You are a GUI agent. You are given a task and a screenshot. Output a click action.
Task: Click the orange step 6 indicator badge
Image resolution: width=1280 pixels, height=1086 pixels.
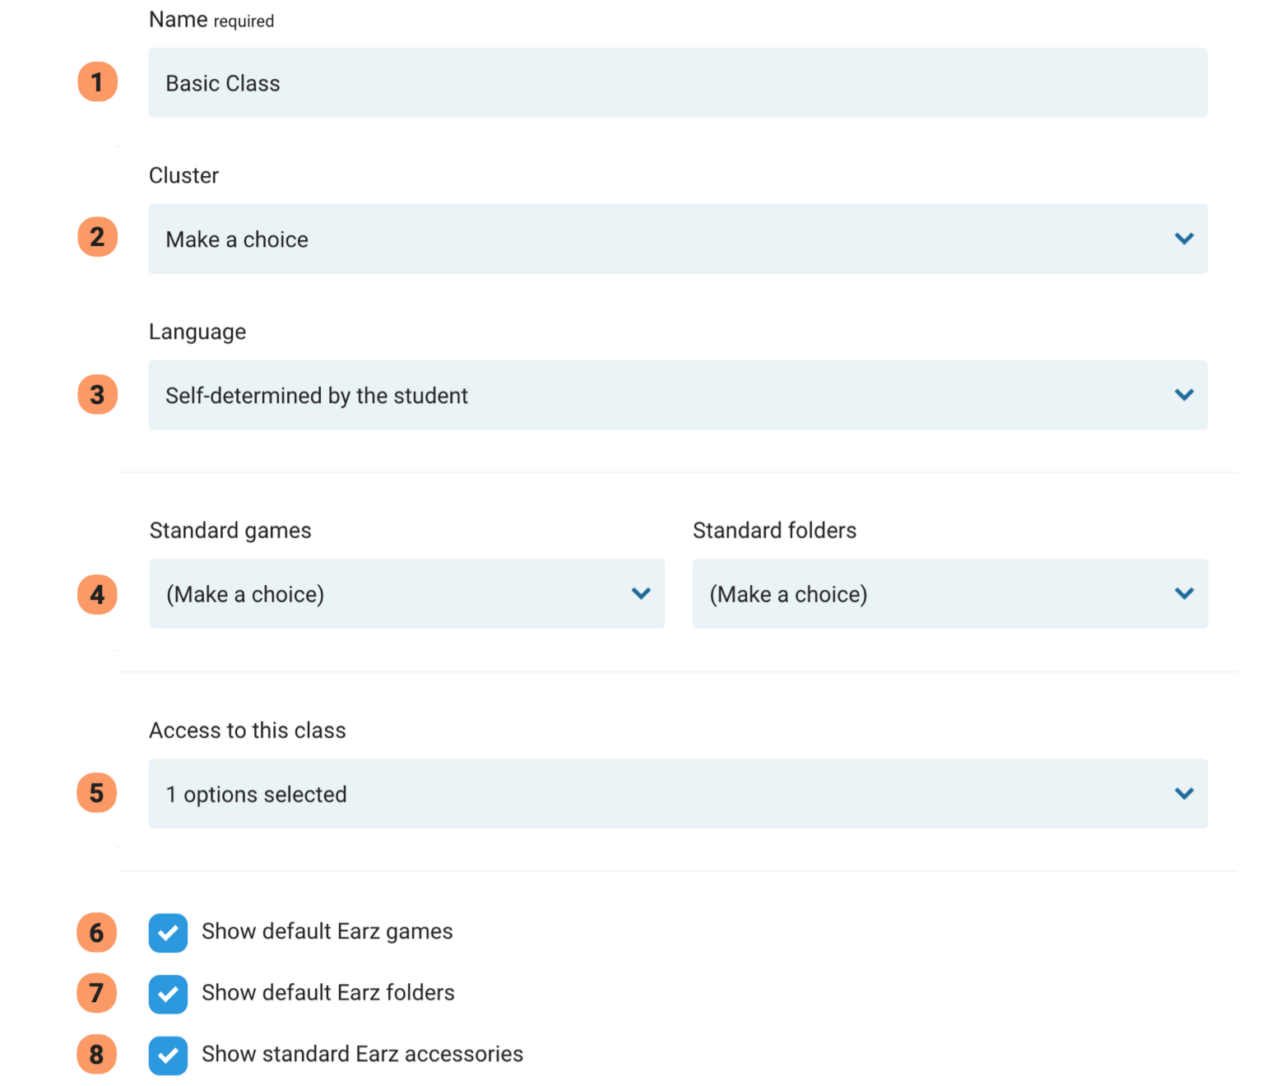[97, 932]
